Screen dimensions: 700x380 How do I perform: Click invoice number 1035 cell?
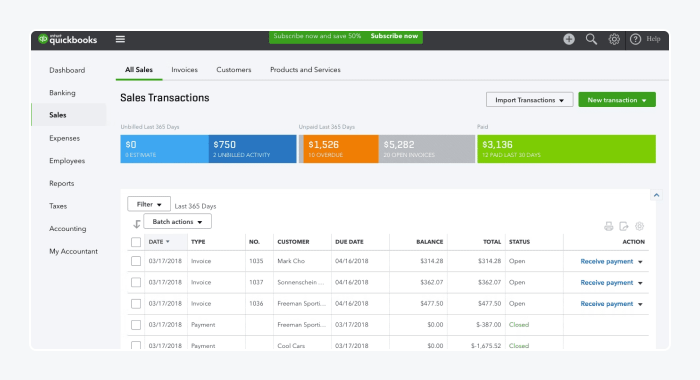(x=256, y=261)
